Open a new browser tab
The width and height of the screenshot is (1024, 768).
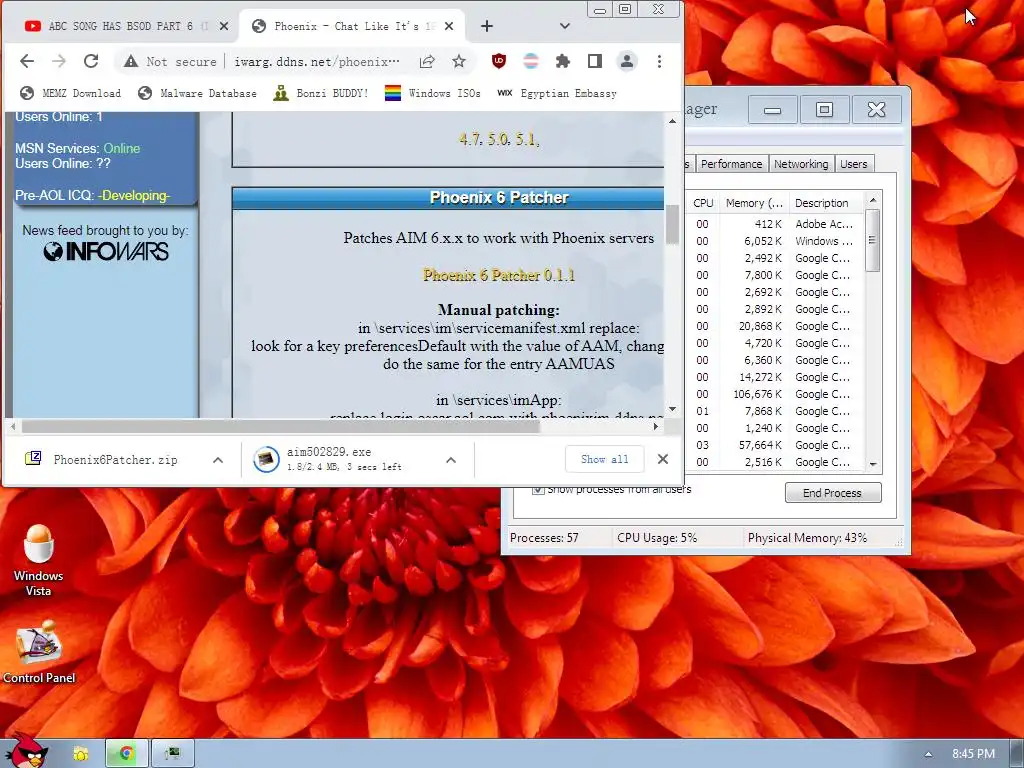click(487, 26)
